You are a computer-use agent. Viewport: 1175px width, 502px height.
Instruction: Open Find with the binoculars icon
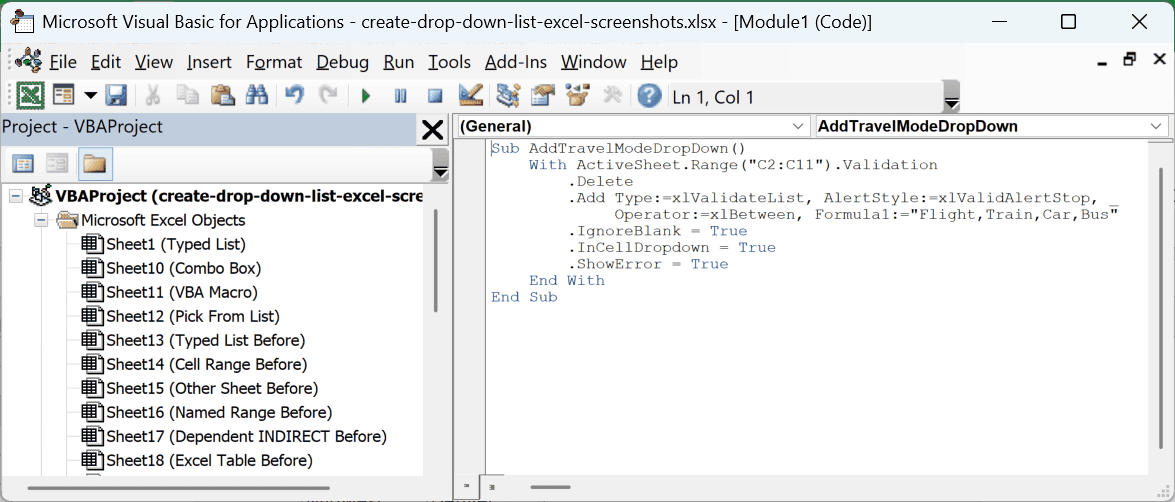(x=257, y=96)
